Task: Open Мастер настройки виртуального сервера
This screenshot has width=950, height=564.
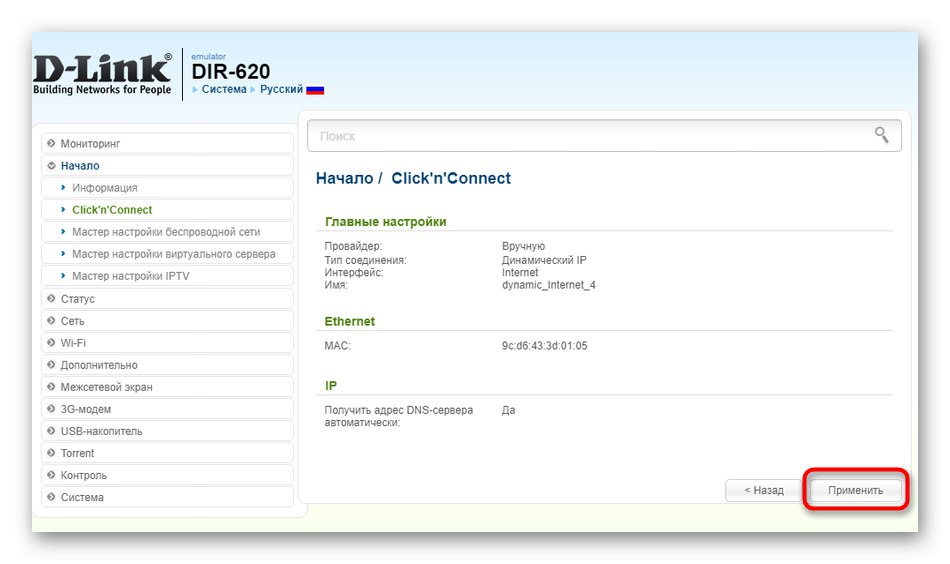Action: (174, 254)
